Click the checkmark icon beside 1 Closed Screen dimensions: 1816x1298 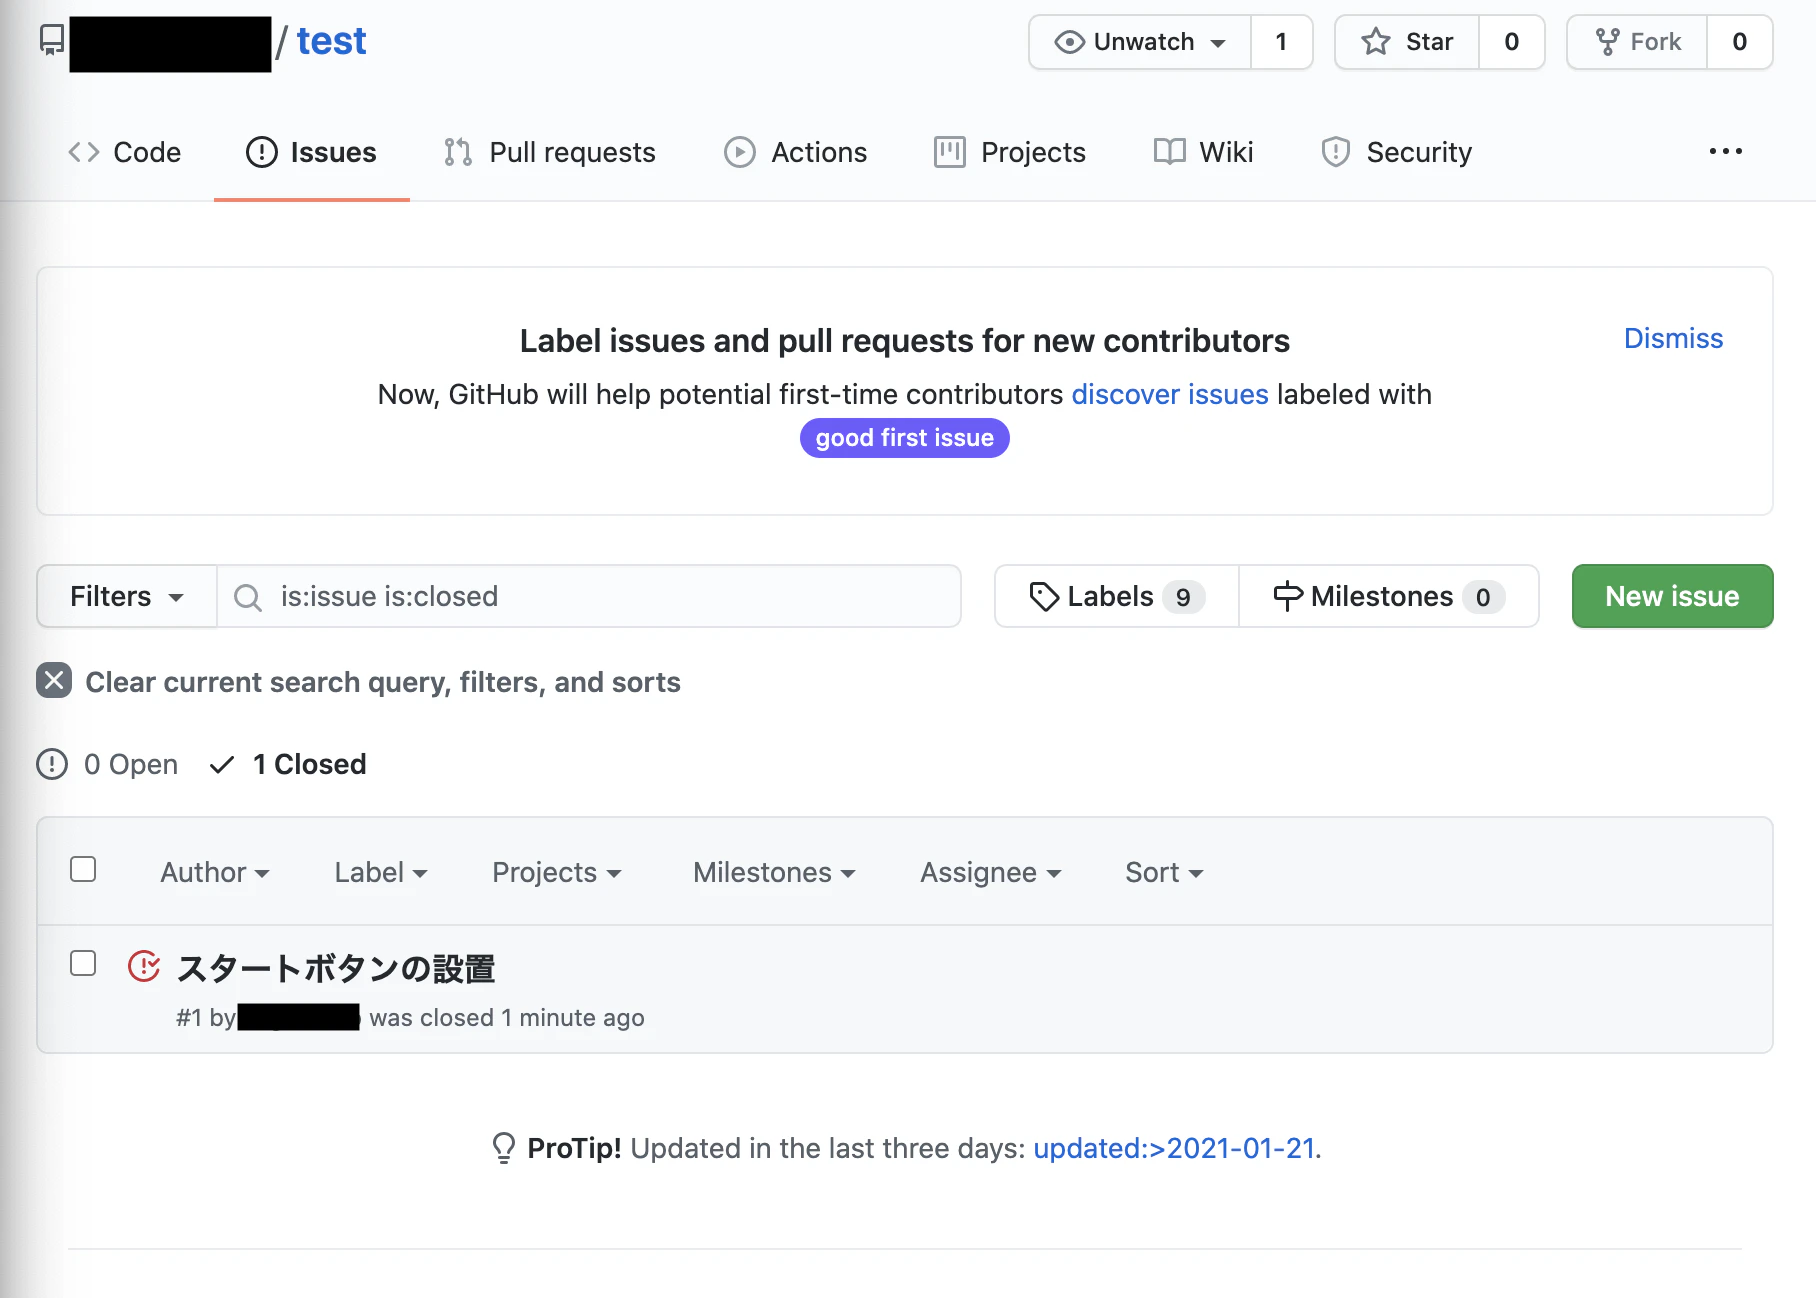[x=222, y=765]
